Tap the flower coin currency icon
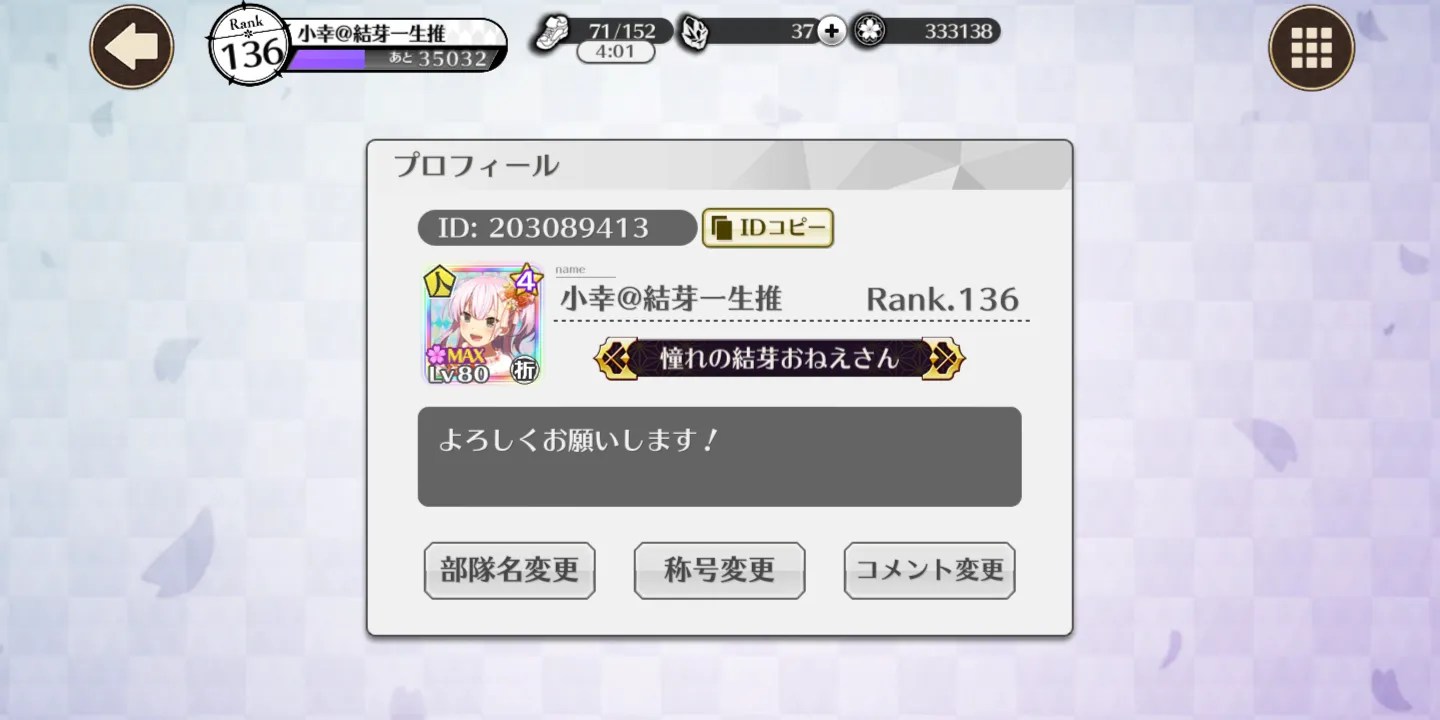The height and width of the screenshot is (720, 1440). click(868, 31)
